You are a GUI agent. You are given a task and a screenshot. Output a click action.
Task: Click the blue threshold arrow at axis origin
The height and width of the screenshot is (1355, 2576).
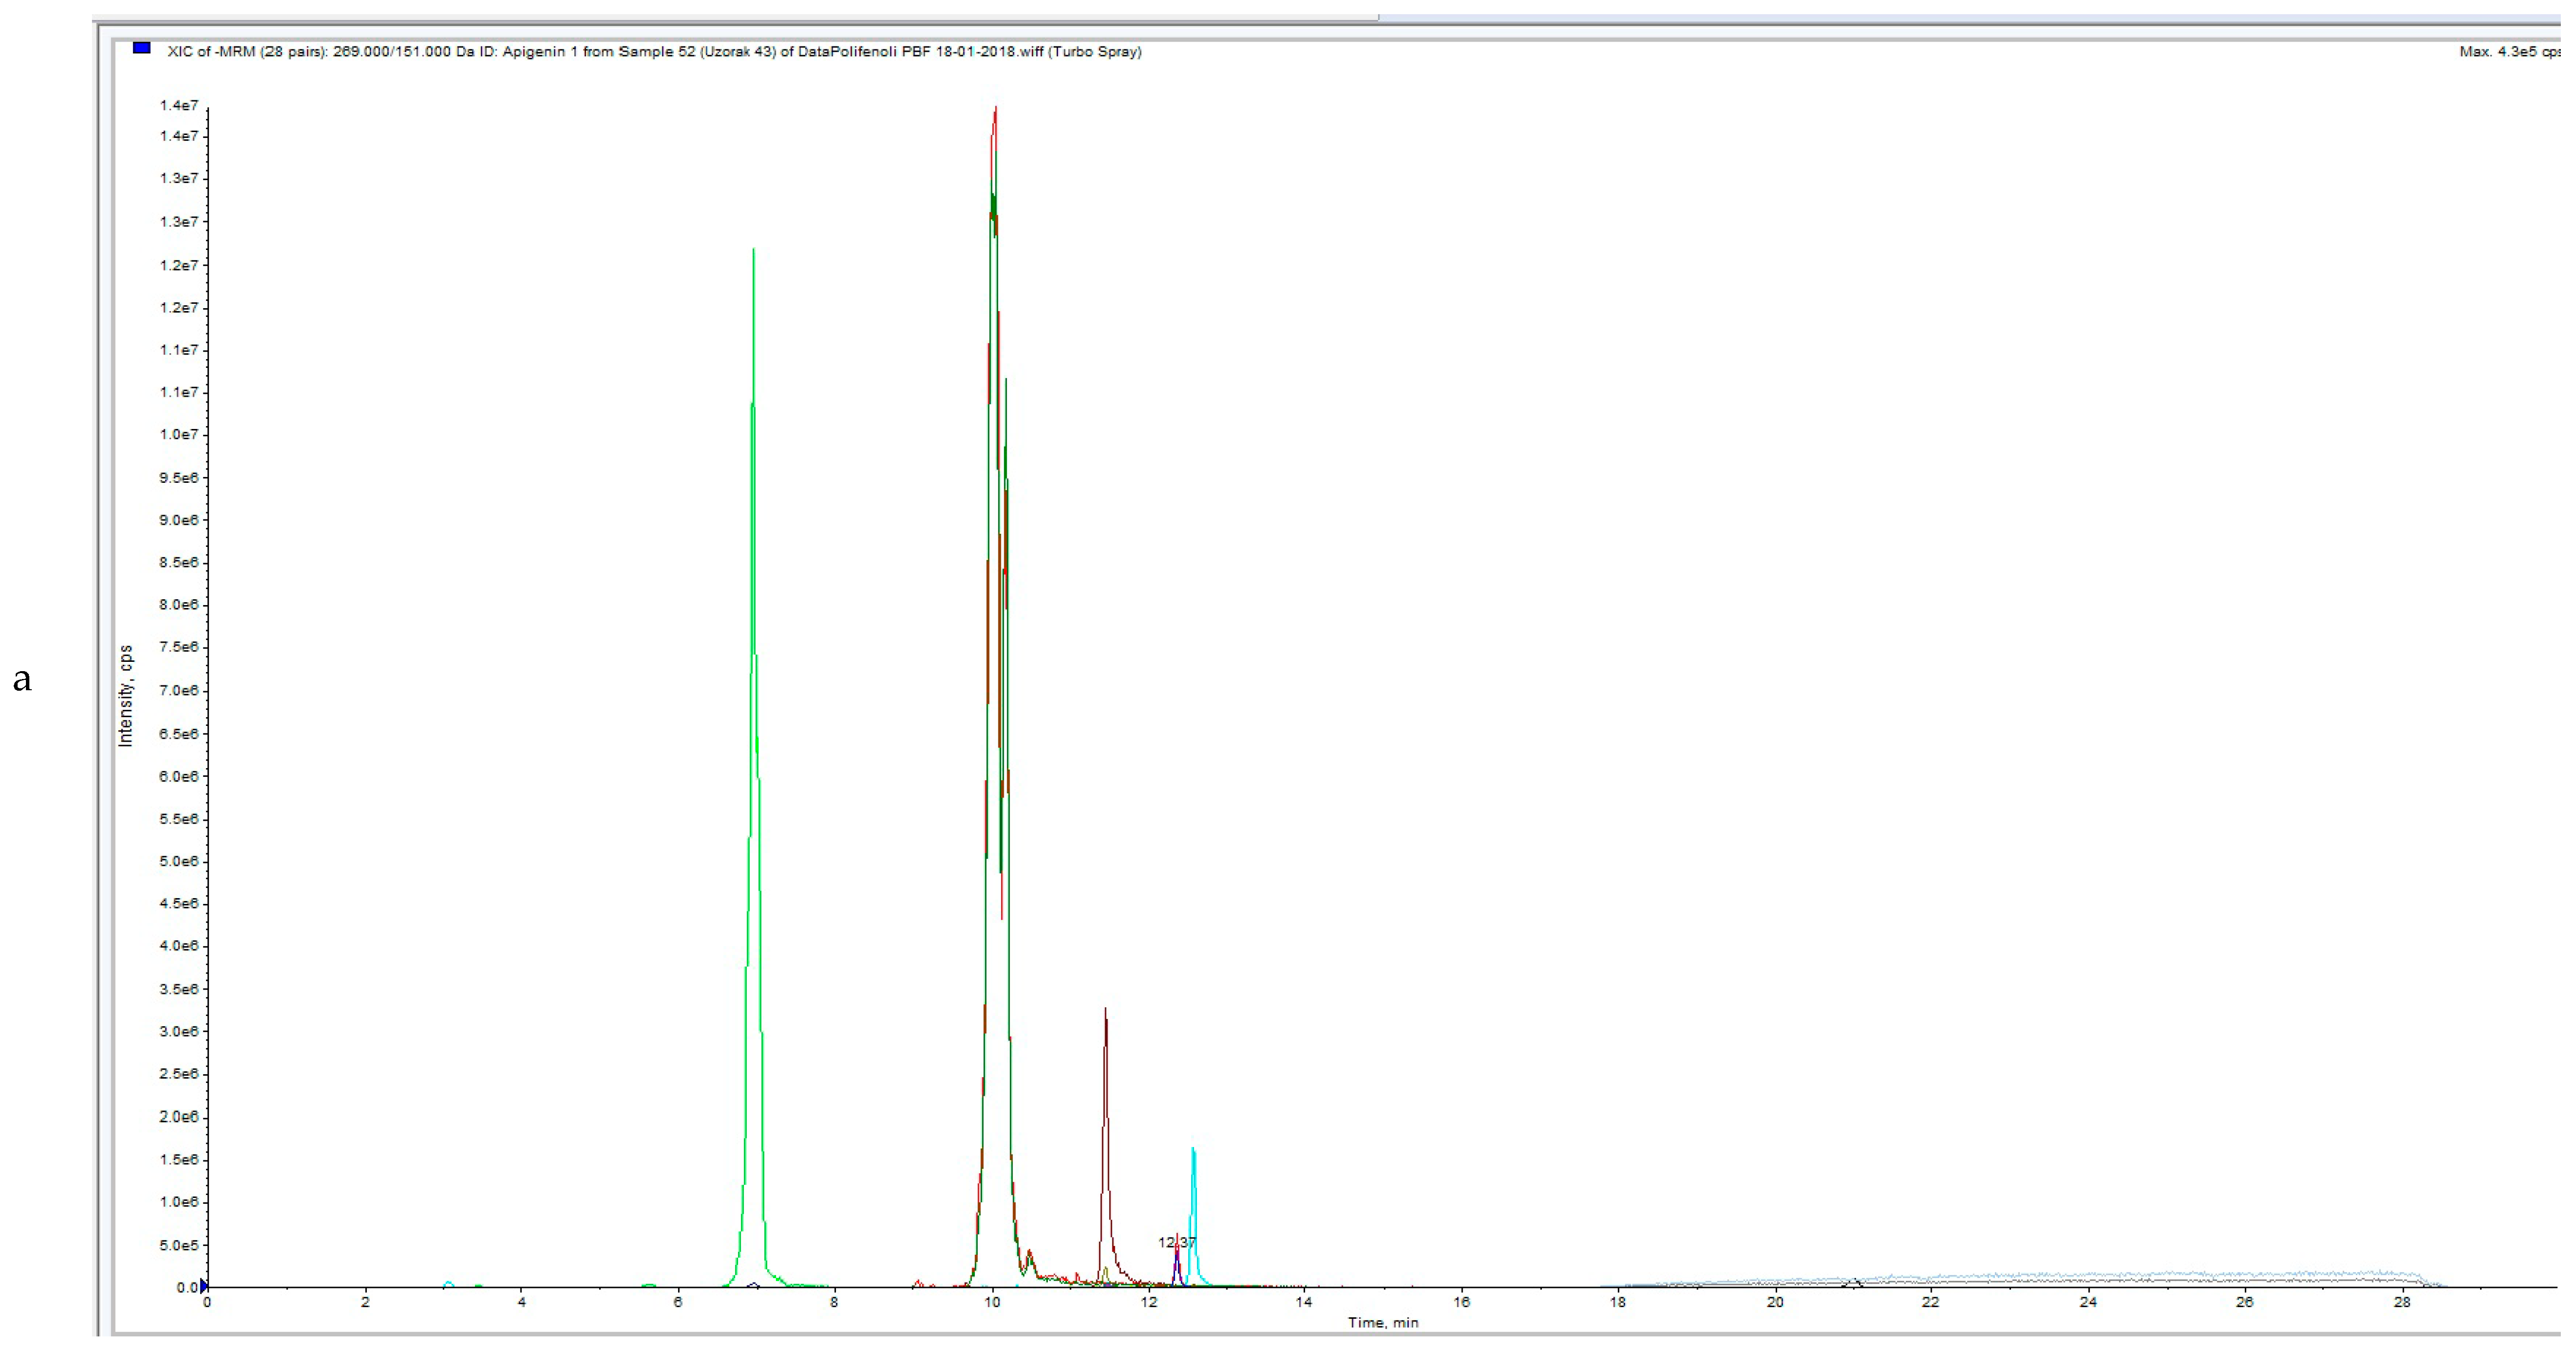coord(204,1286)
